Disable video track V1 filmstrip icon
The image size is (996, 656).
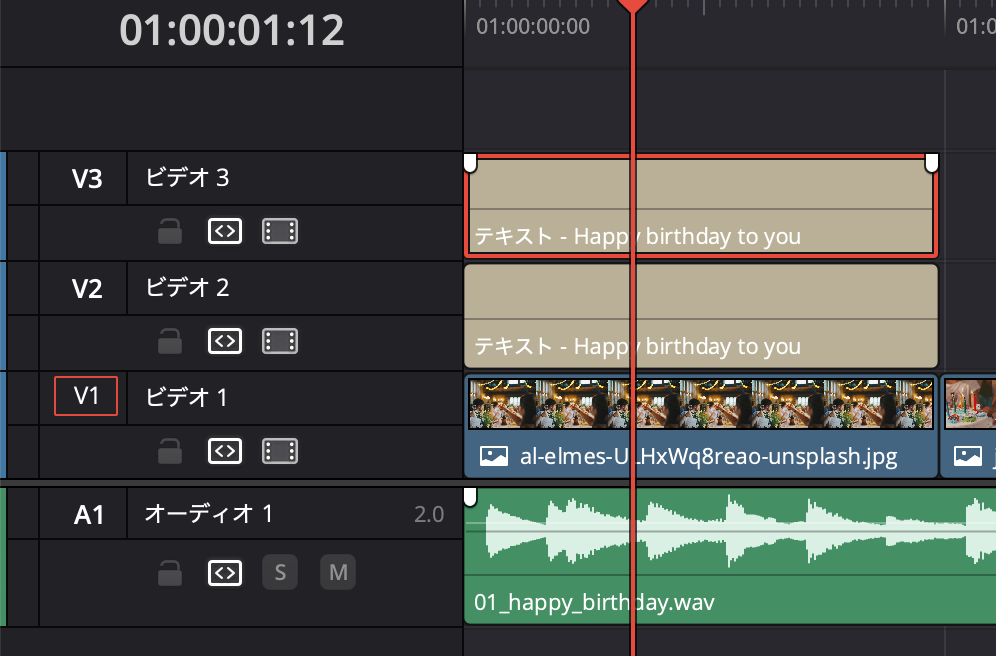tap(280, 452)
